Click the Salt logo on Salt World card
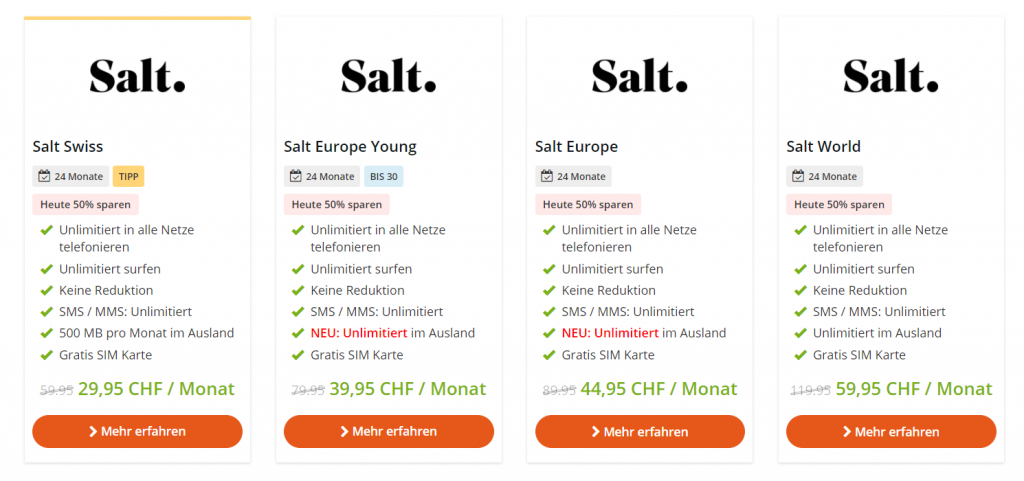 point(891,76)
